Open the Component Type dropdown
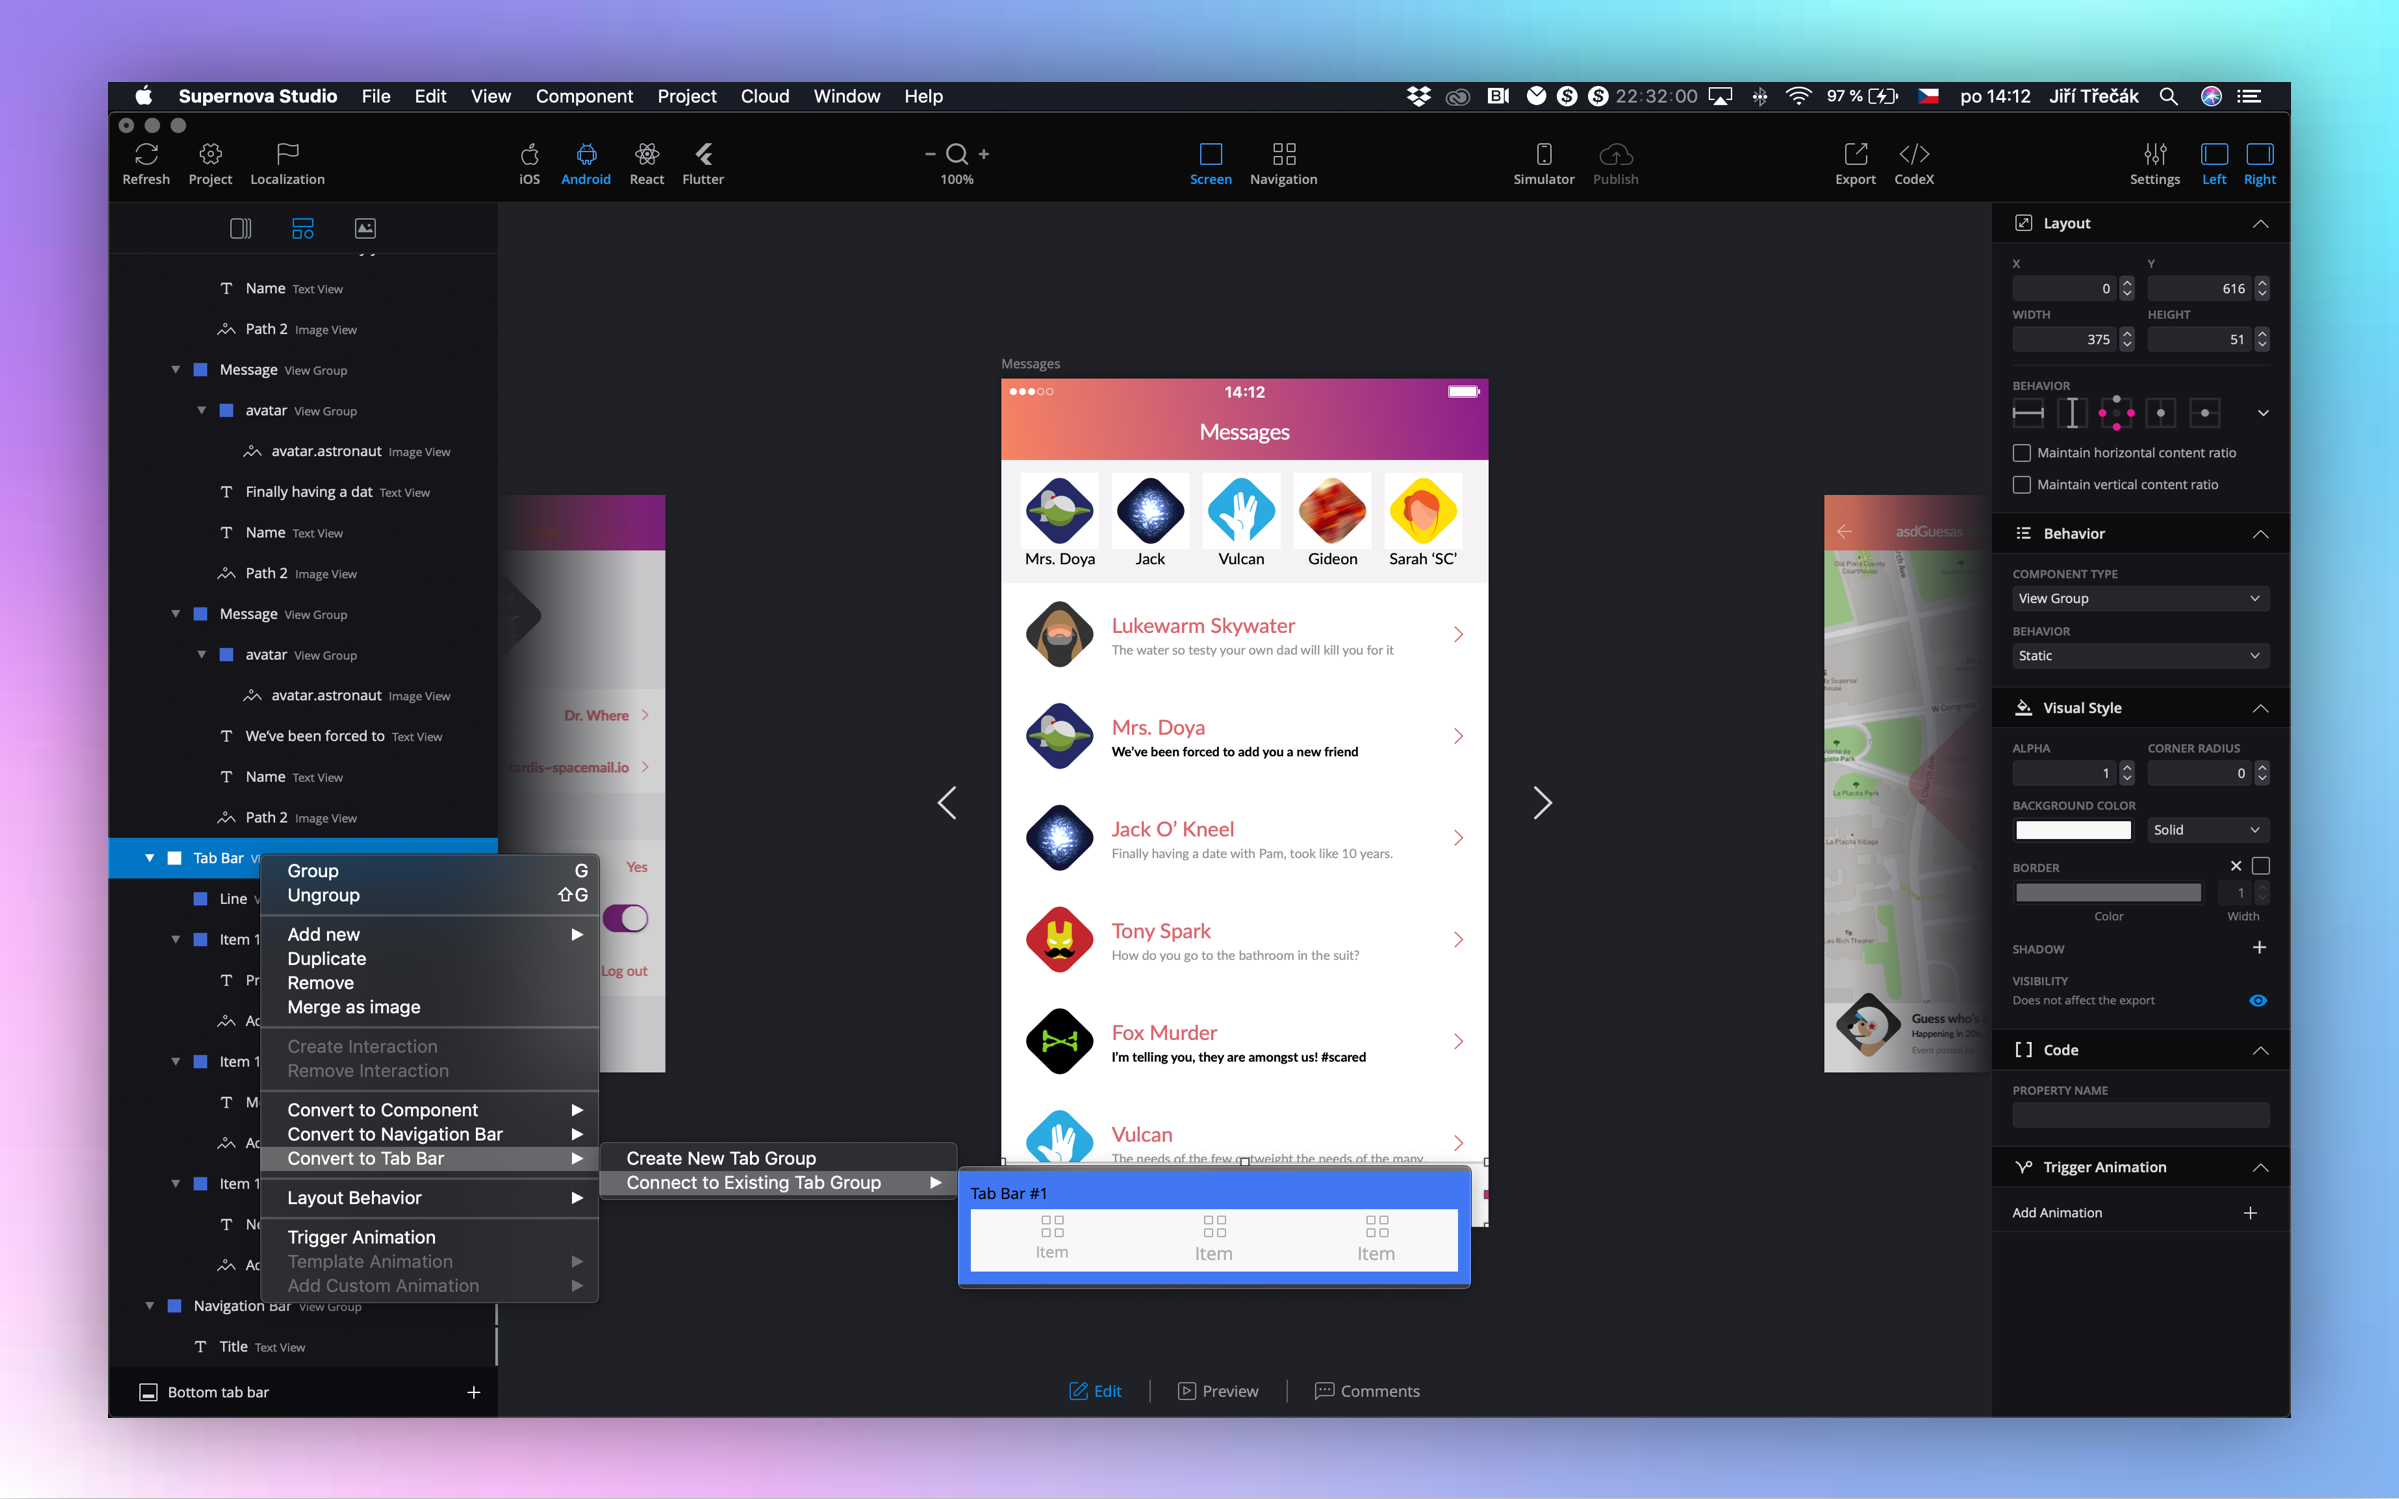 pyautogui.click(x=2139, y=598)
